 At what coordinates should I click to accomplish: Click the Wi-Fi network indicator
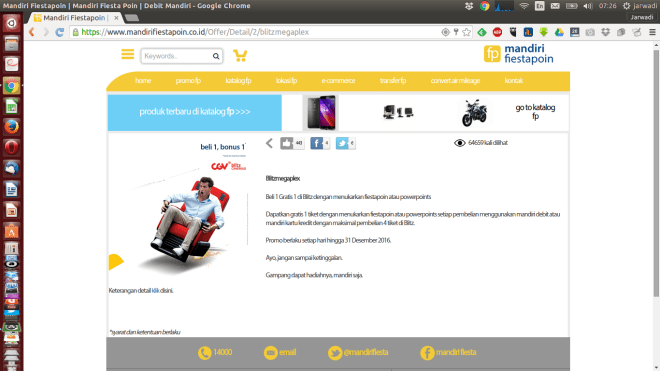pyautogui.click(x=524, y=6)
